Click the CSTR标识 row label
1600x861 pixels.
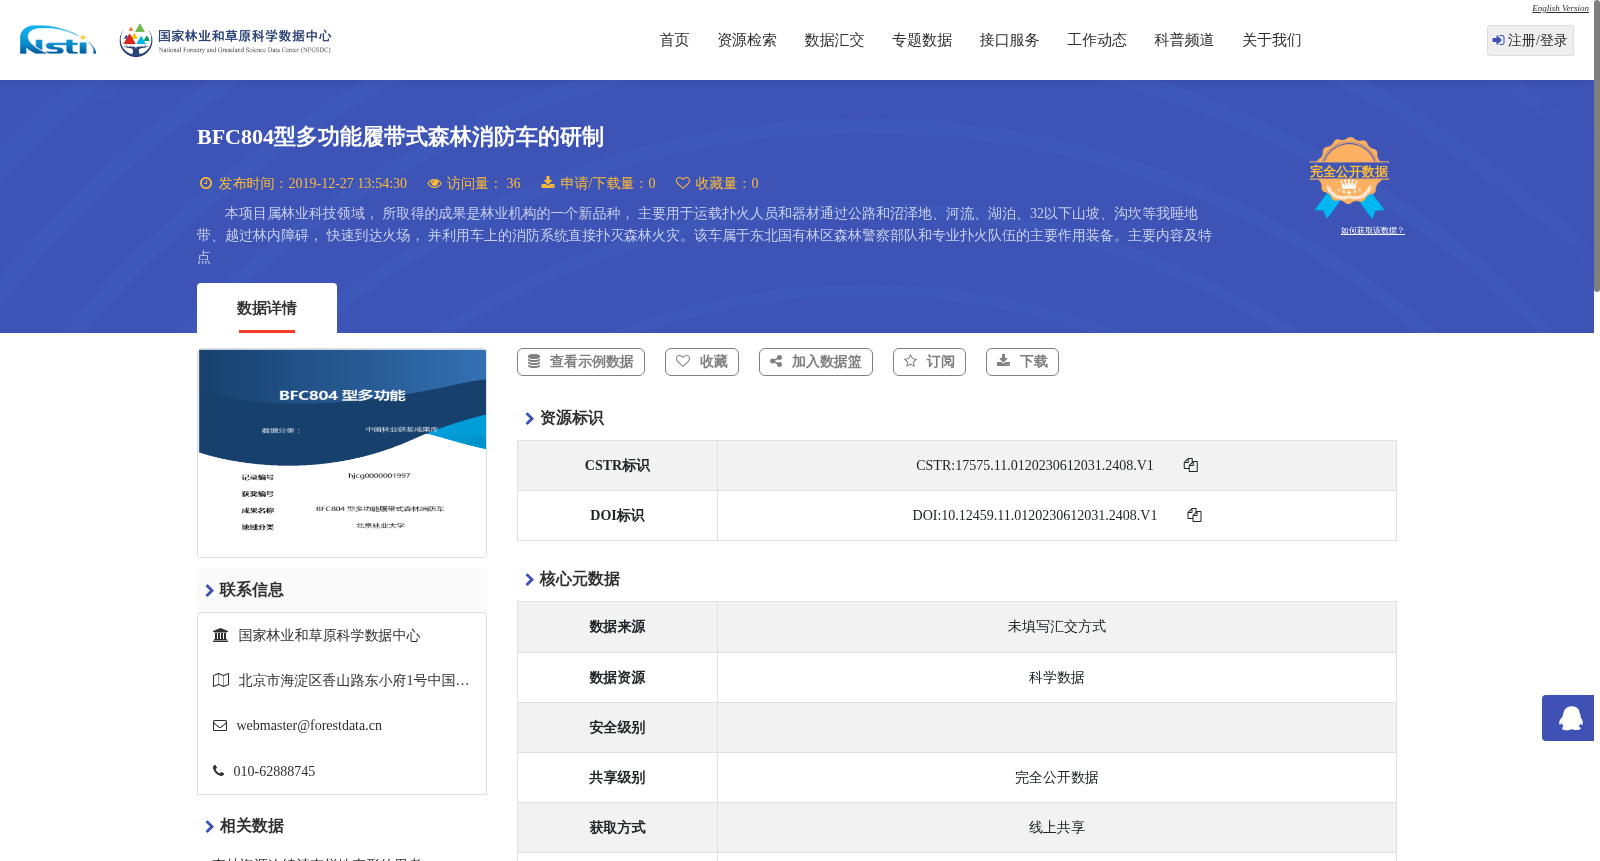point(617,465)
